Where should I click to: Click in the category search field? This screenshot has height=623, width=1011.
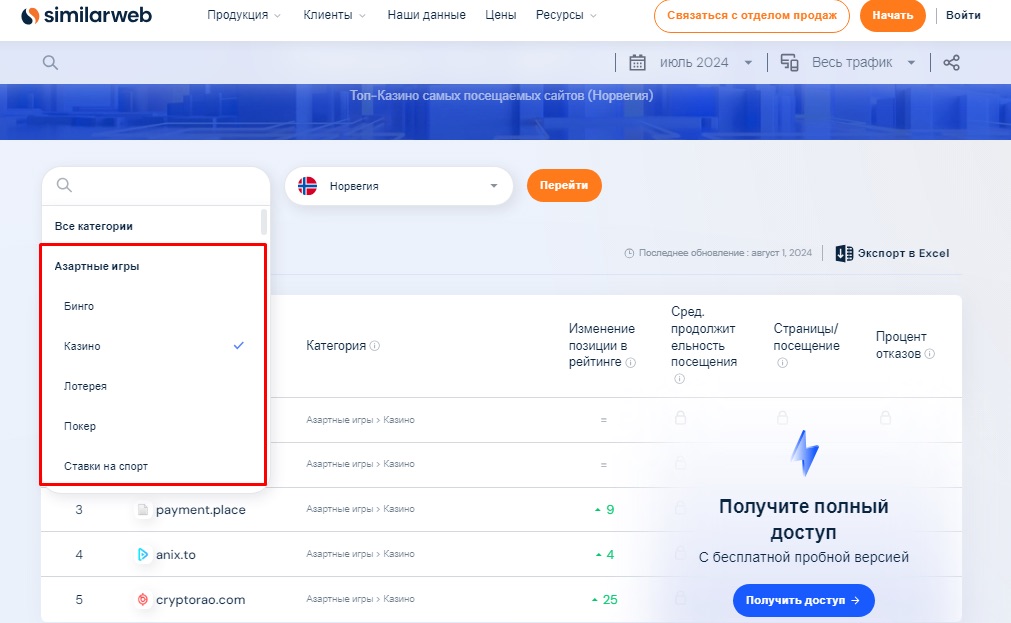click(x=156, y=186)
